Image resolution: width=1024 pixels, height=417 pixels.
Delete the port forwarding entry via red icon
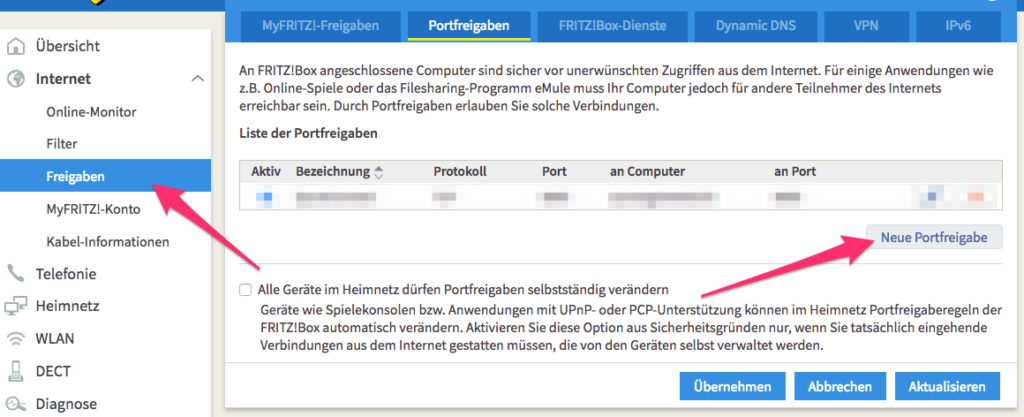tap(975, 198)
